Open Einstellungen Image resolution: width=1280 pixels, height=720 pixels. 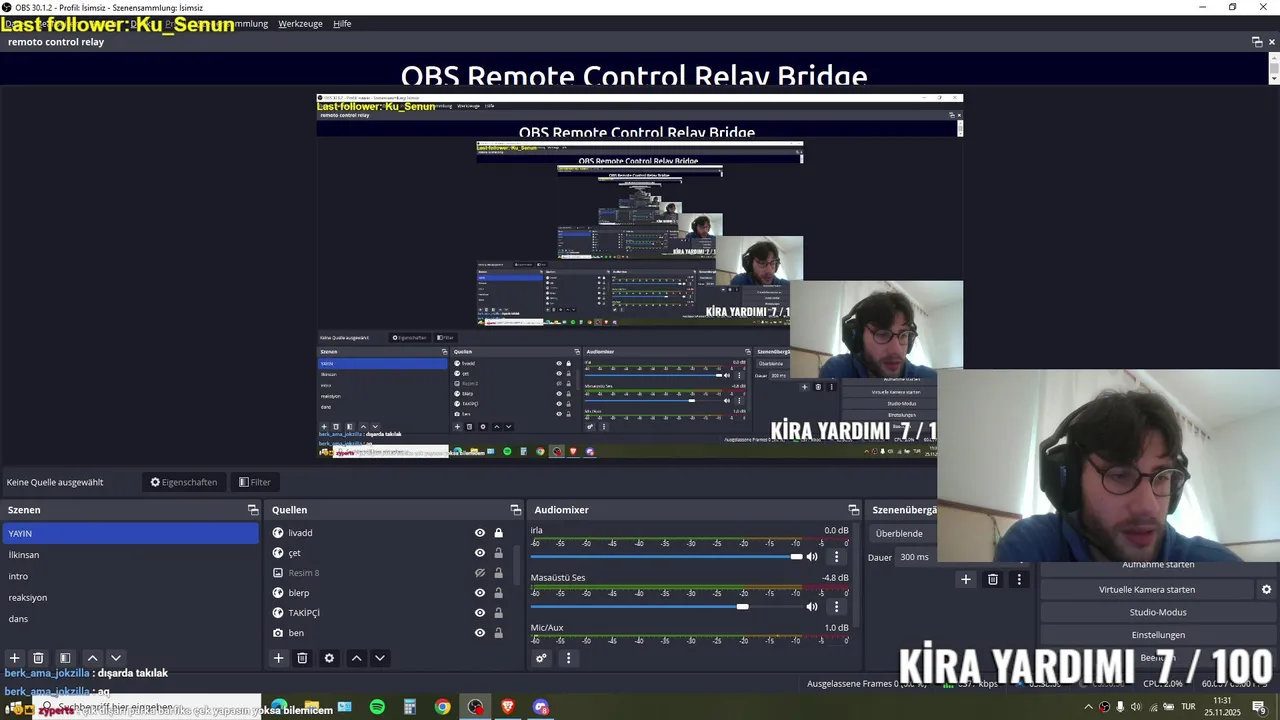click(1158, 635)
